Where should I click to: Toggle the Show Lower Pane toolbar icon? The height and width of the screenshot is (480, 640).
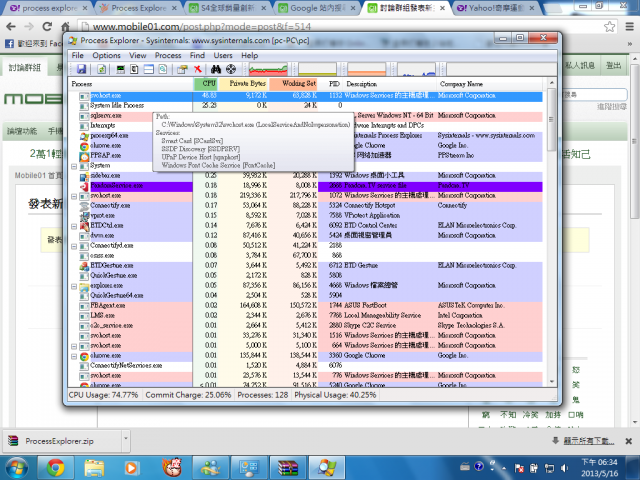(149, 69)
